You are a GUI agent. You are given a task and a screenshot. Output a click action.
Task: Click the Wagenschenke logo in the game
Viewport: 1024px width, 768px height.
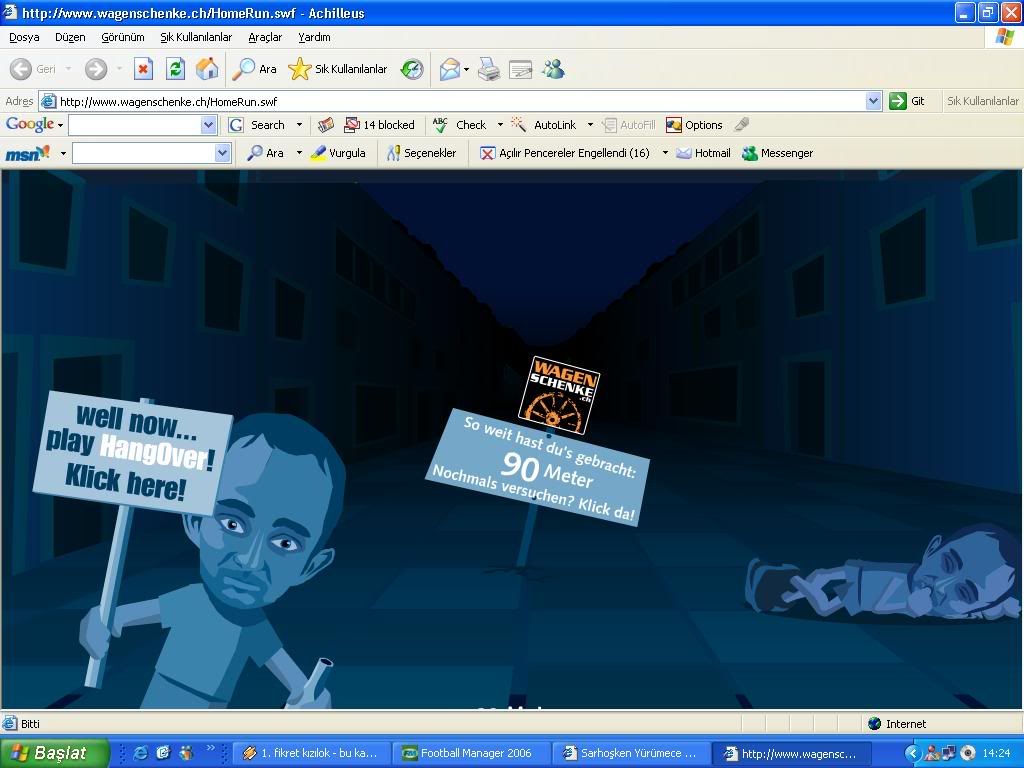click(x=559, y=396)
